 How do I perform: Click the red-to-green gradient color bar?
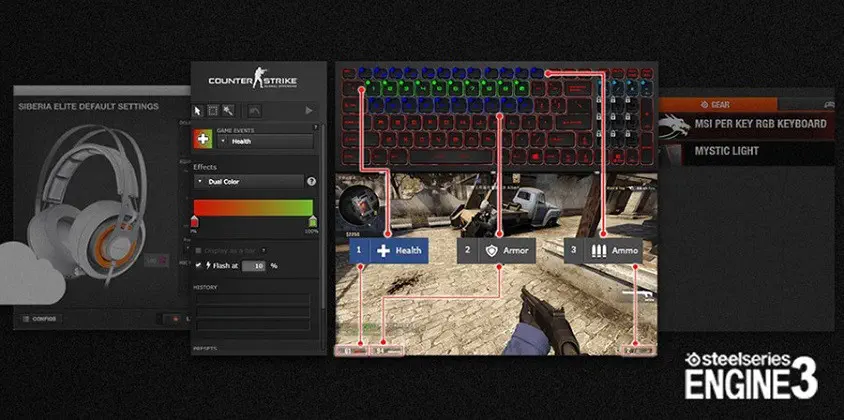(253, 207)
